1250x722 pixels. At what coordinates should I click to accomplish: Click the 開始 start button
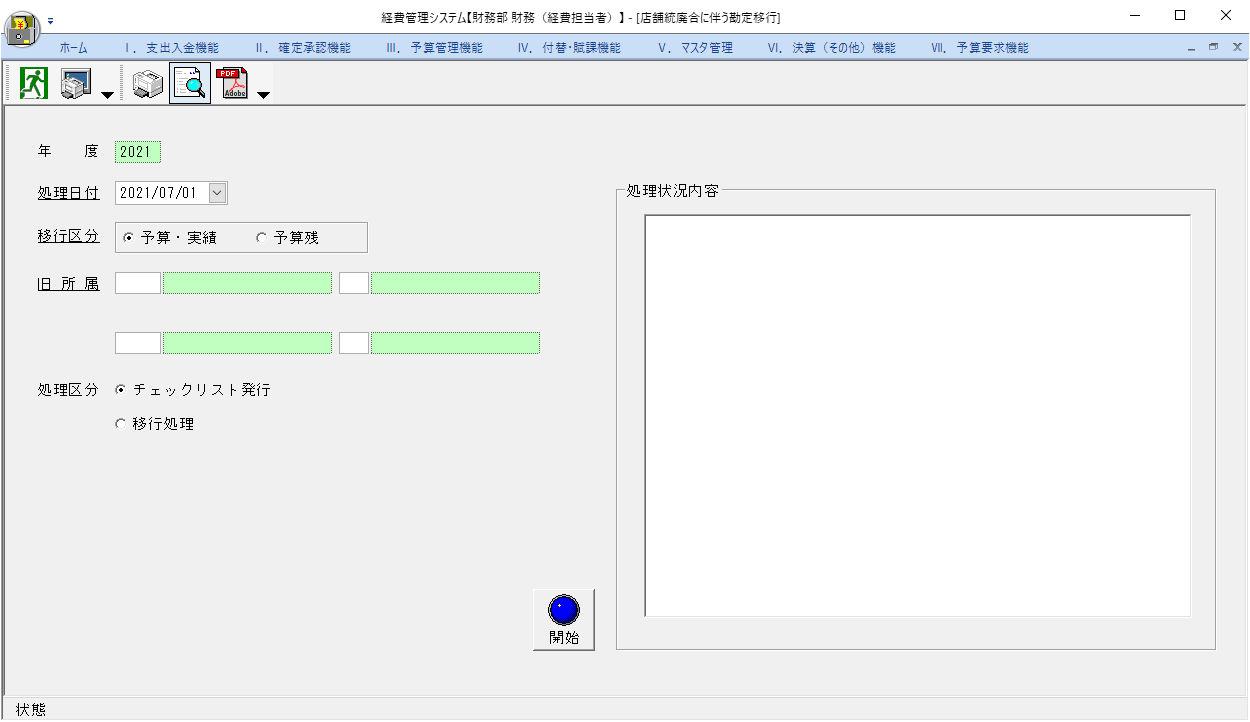click(564, 620)
